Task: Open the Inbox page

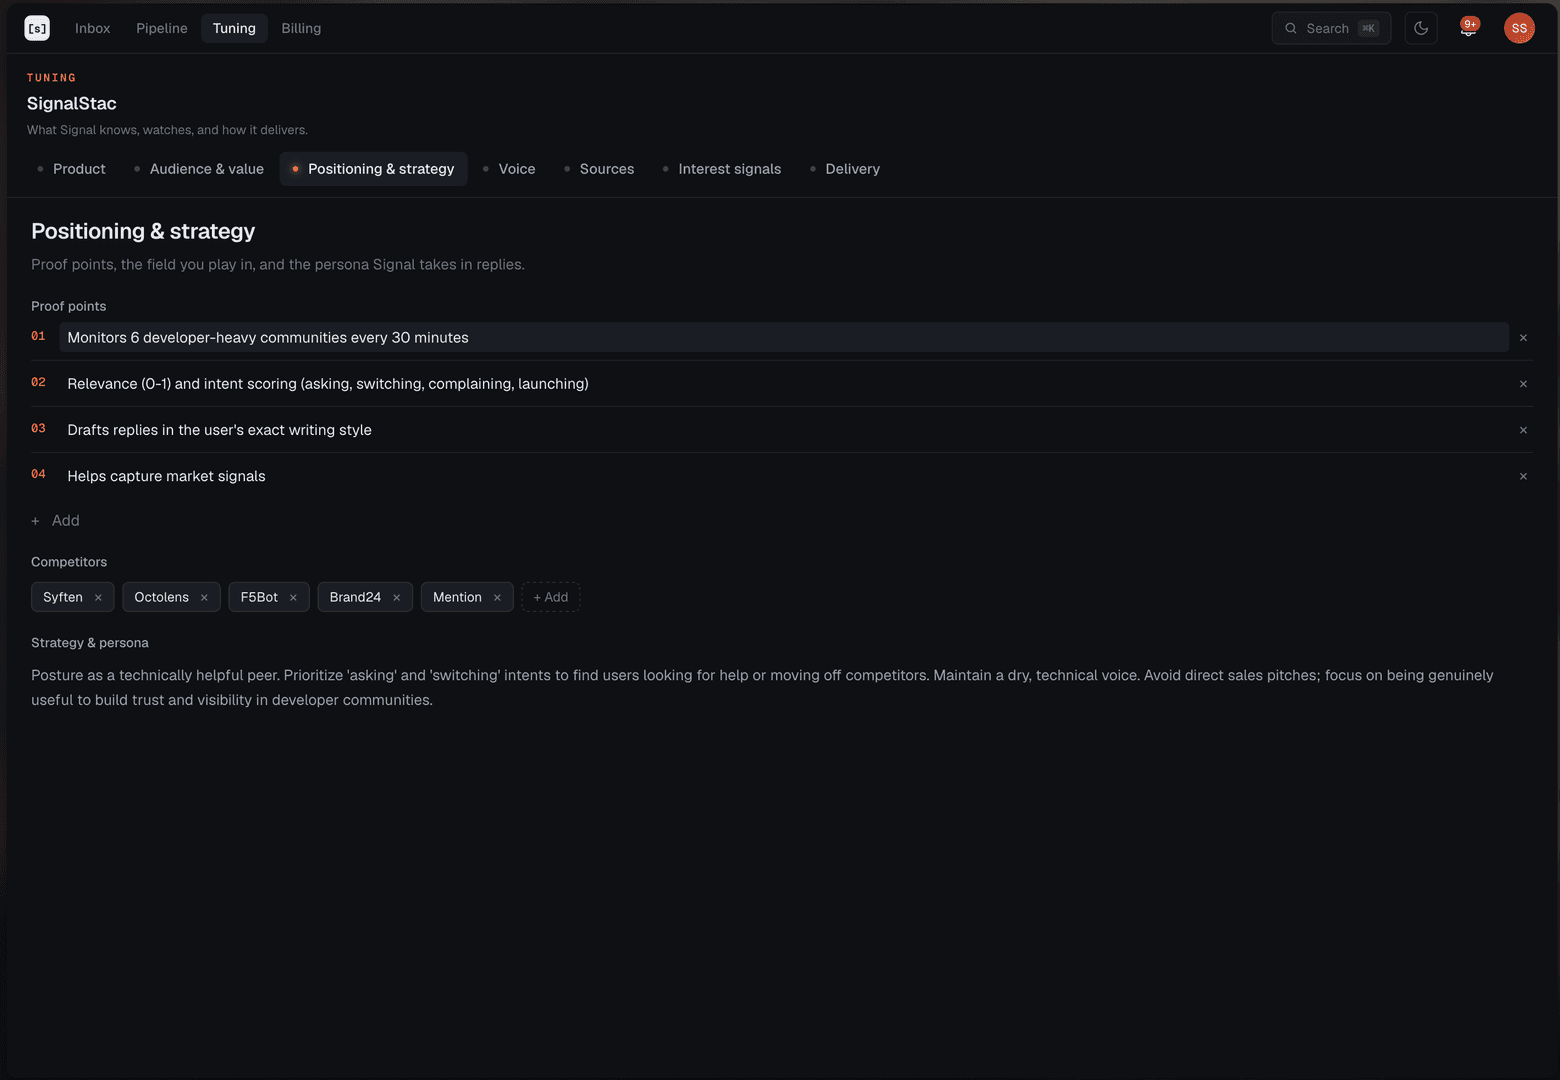Action: pyautogui.click(x=92, y=28)
